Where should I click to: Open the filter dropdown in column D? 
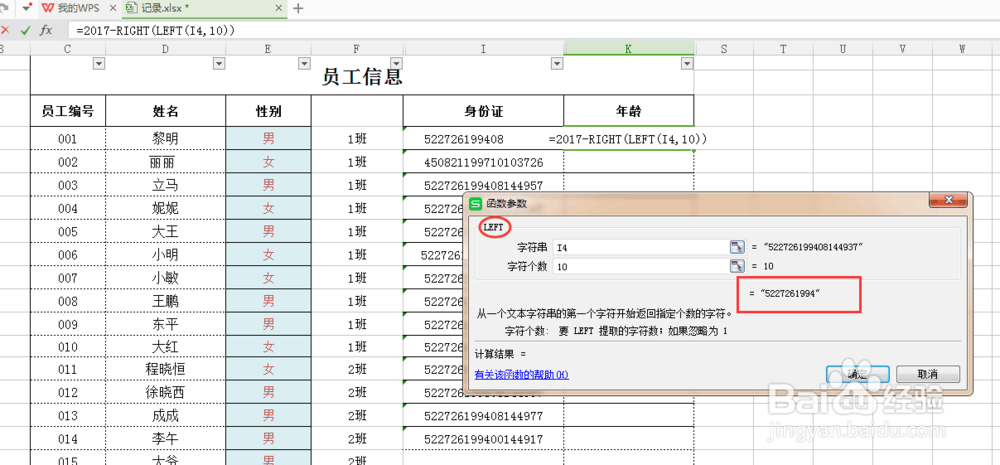[x=219, y=63]
